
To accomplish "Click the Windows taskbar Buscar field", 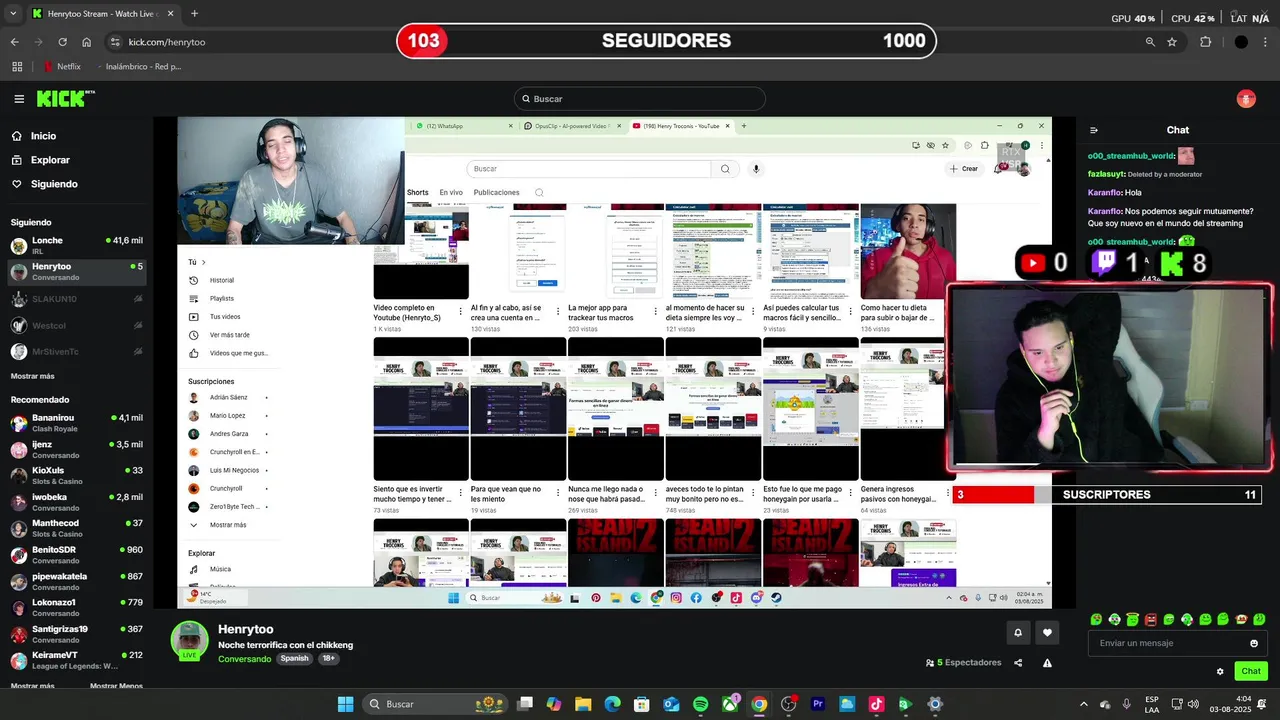I will click(x=435, y=704).
